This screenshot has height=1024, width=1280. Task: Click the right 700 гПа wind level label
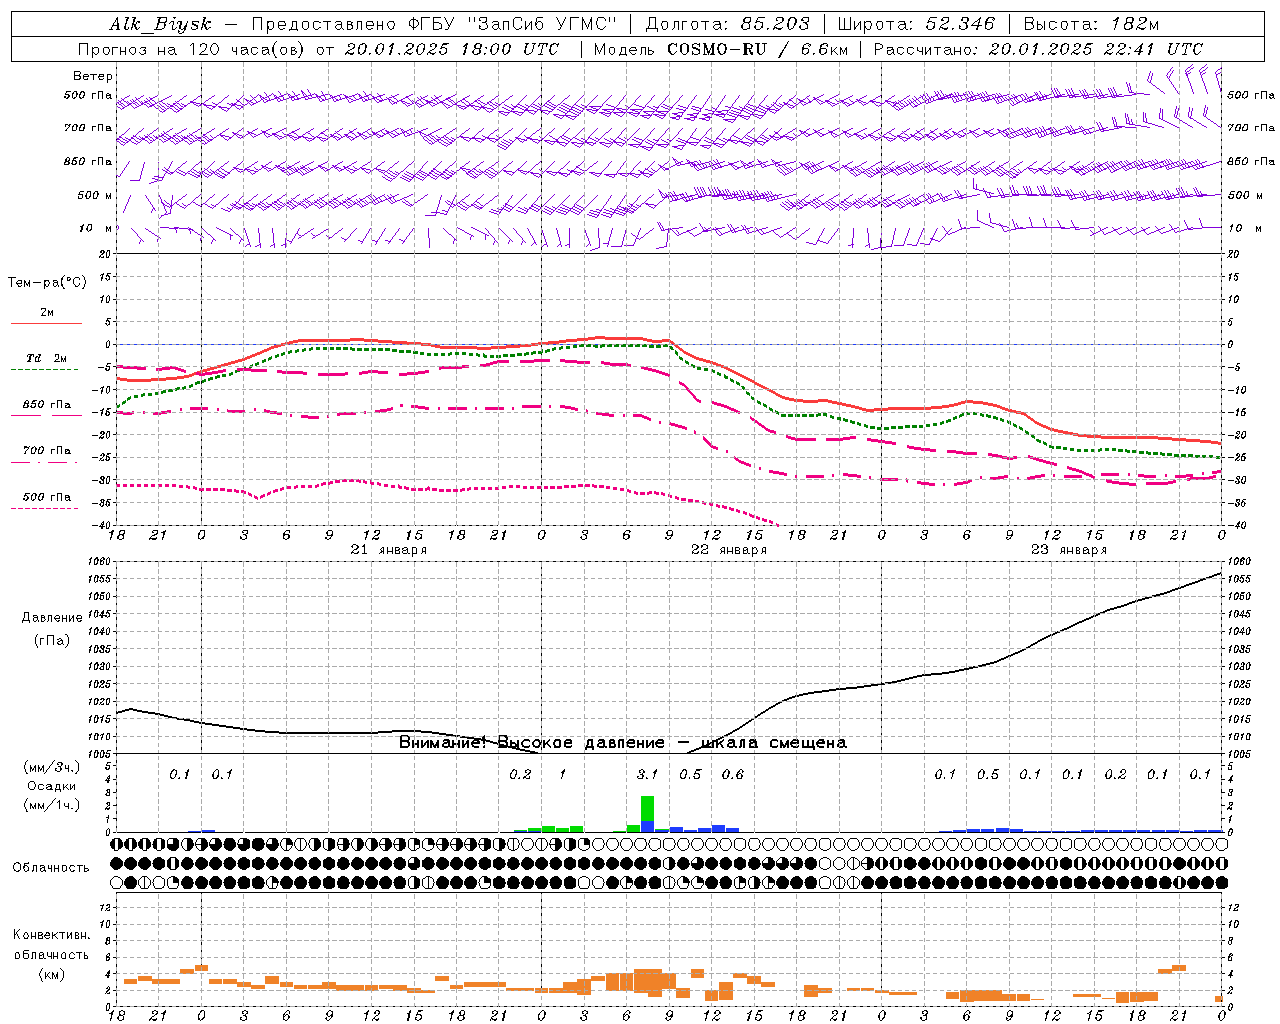(1251, 128)
